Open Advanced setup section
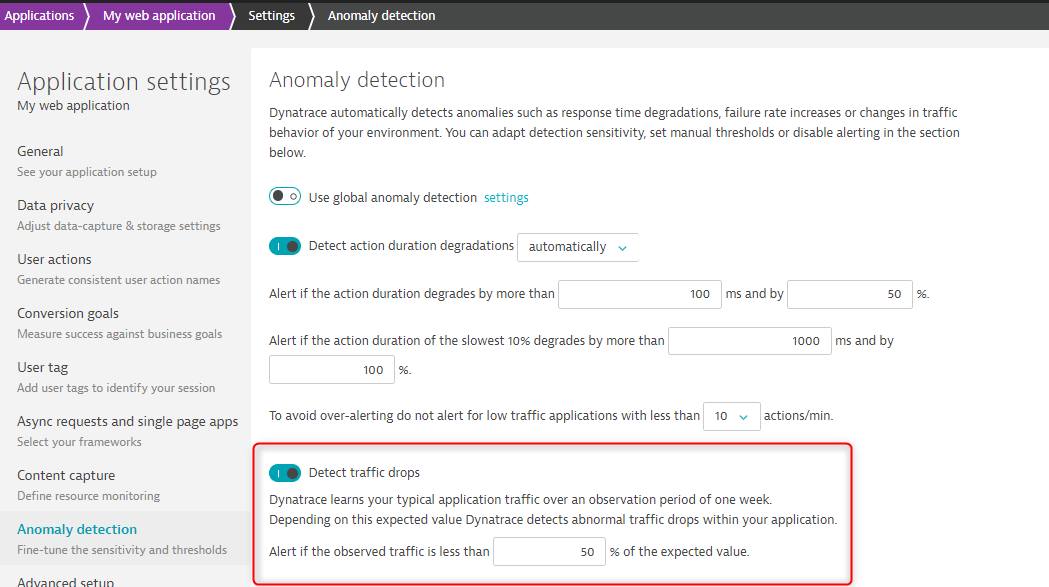 (x=66, y=581)
